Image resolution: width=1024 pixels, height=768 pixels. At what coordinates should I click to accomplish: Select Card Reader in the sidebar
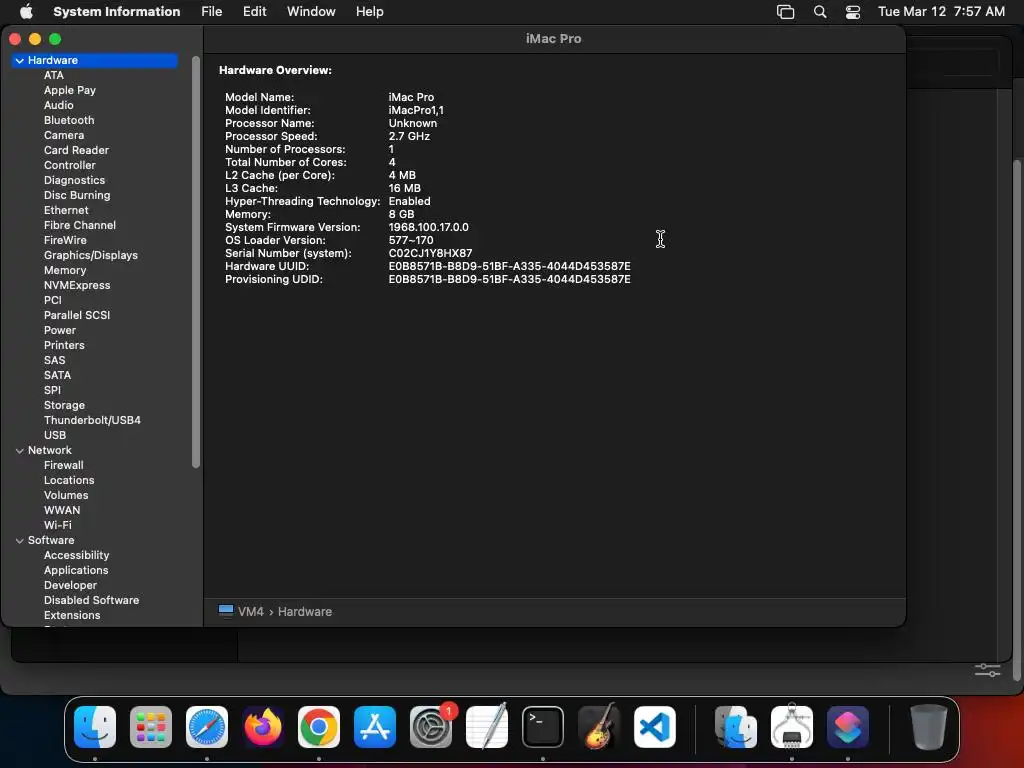[76, 150]
